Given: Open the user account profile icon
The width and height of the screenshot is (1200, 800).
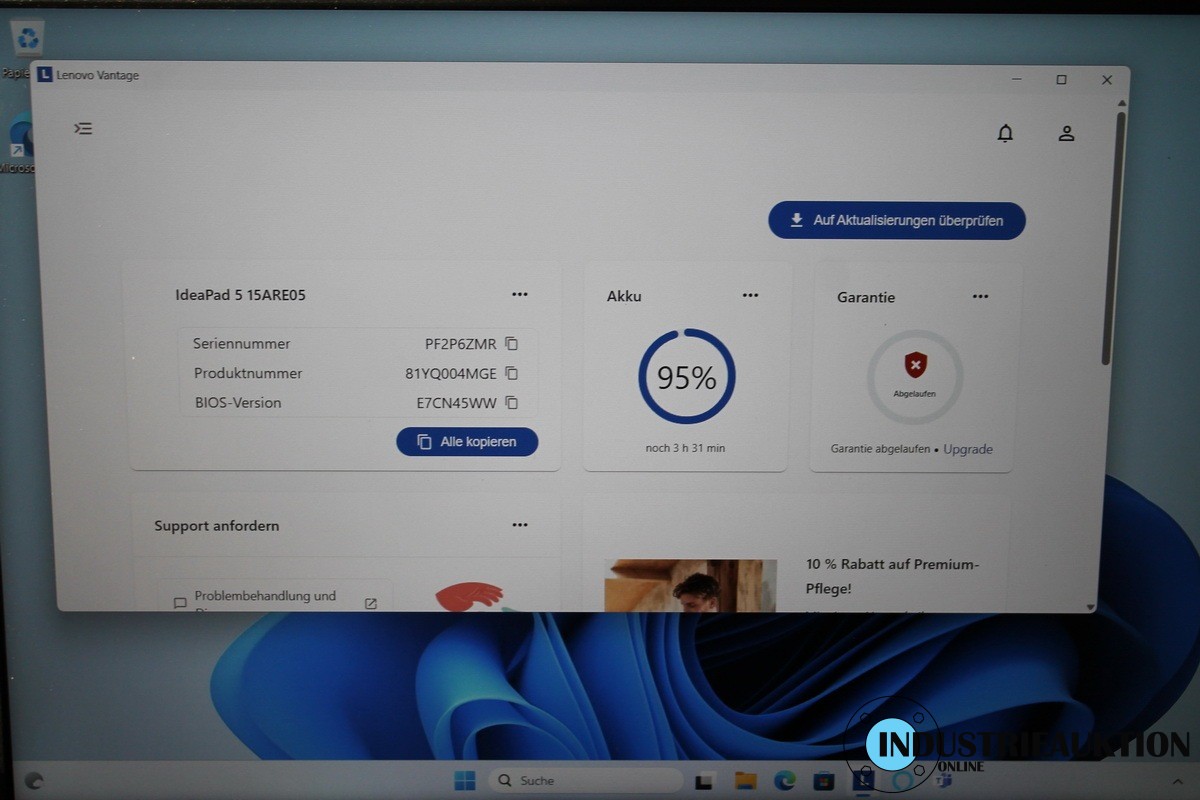Looking at the screenshot, I should pyautogui.click(x=1066, y=133).
